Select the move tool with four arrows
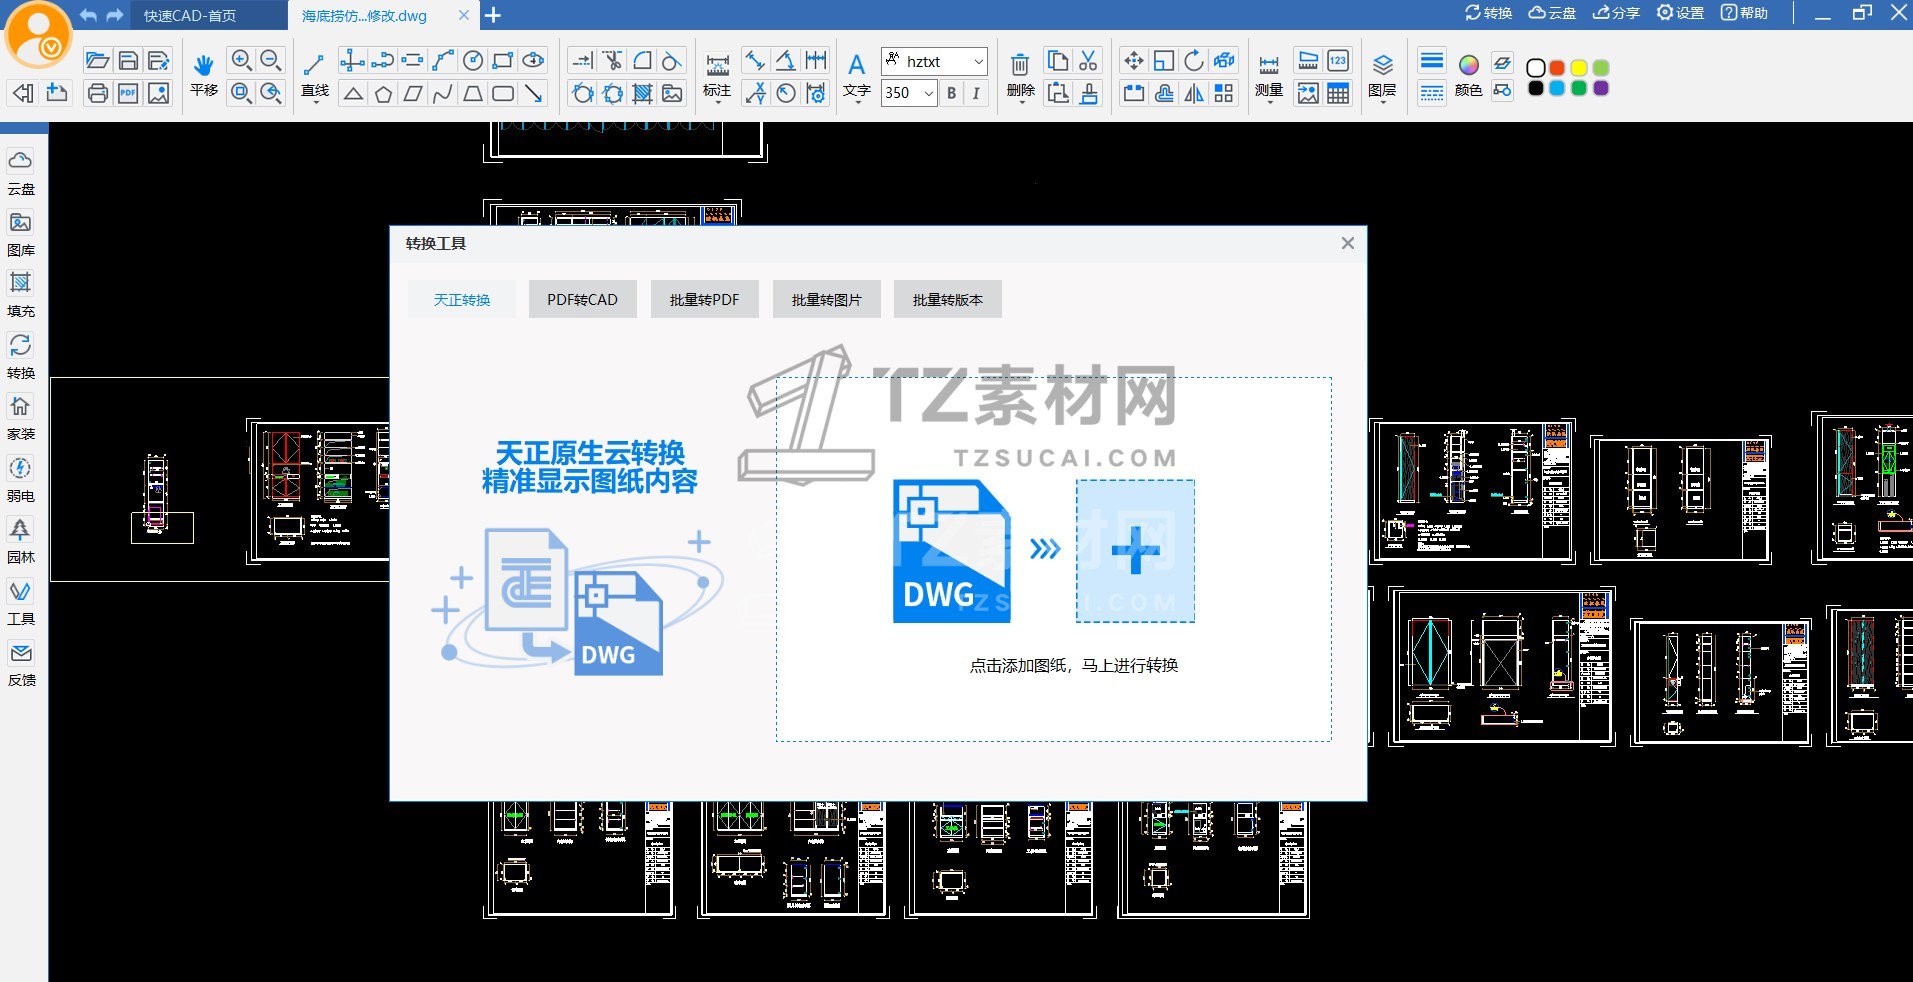The image size is (1913, 982). pos(1133,61)
